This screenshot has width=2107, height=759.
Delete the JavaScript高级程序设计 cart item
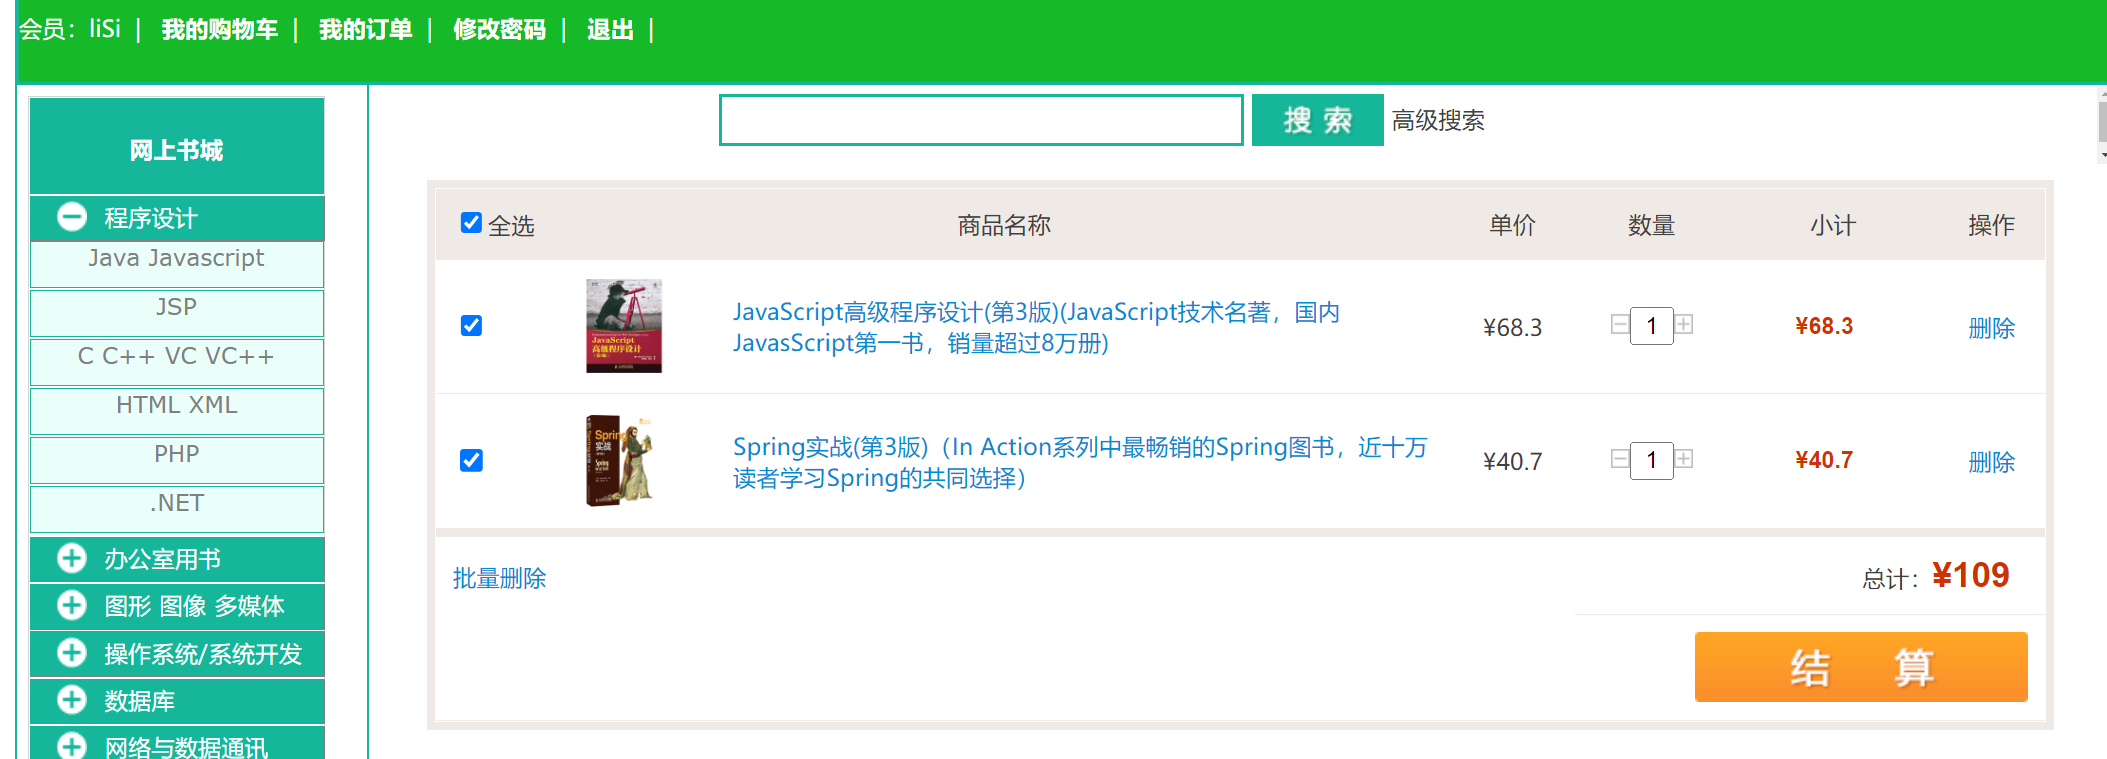click(x=1991, y=328)
